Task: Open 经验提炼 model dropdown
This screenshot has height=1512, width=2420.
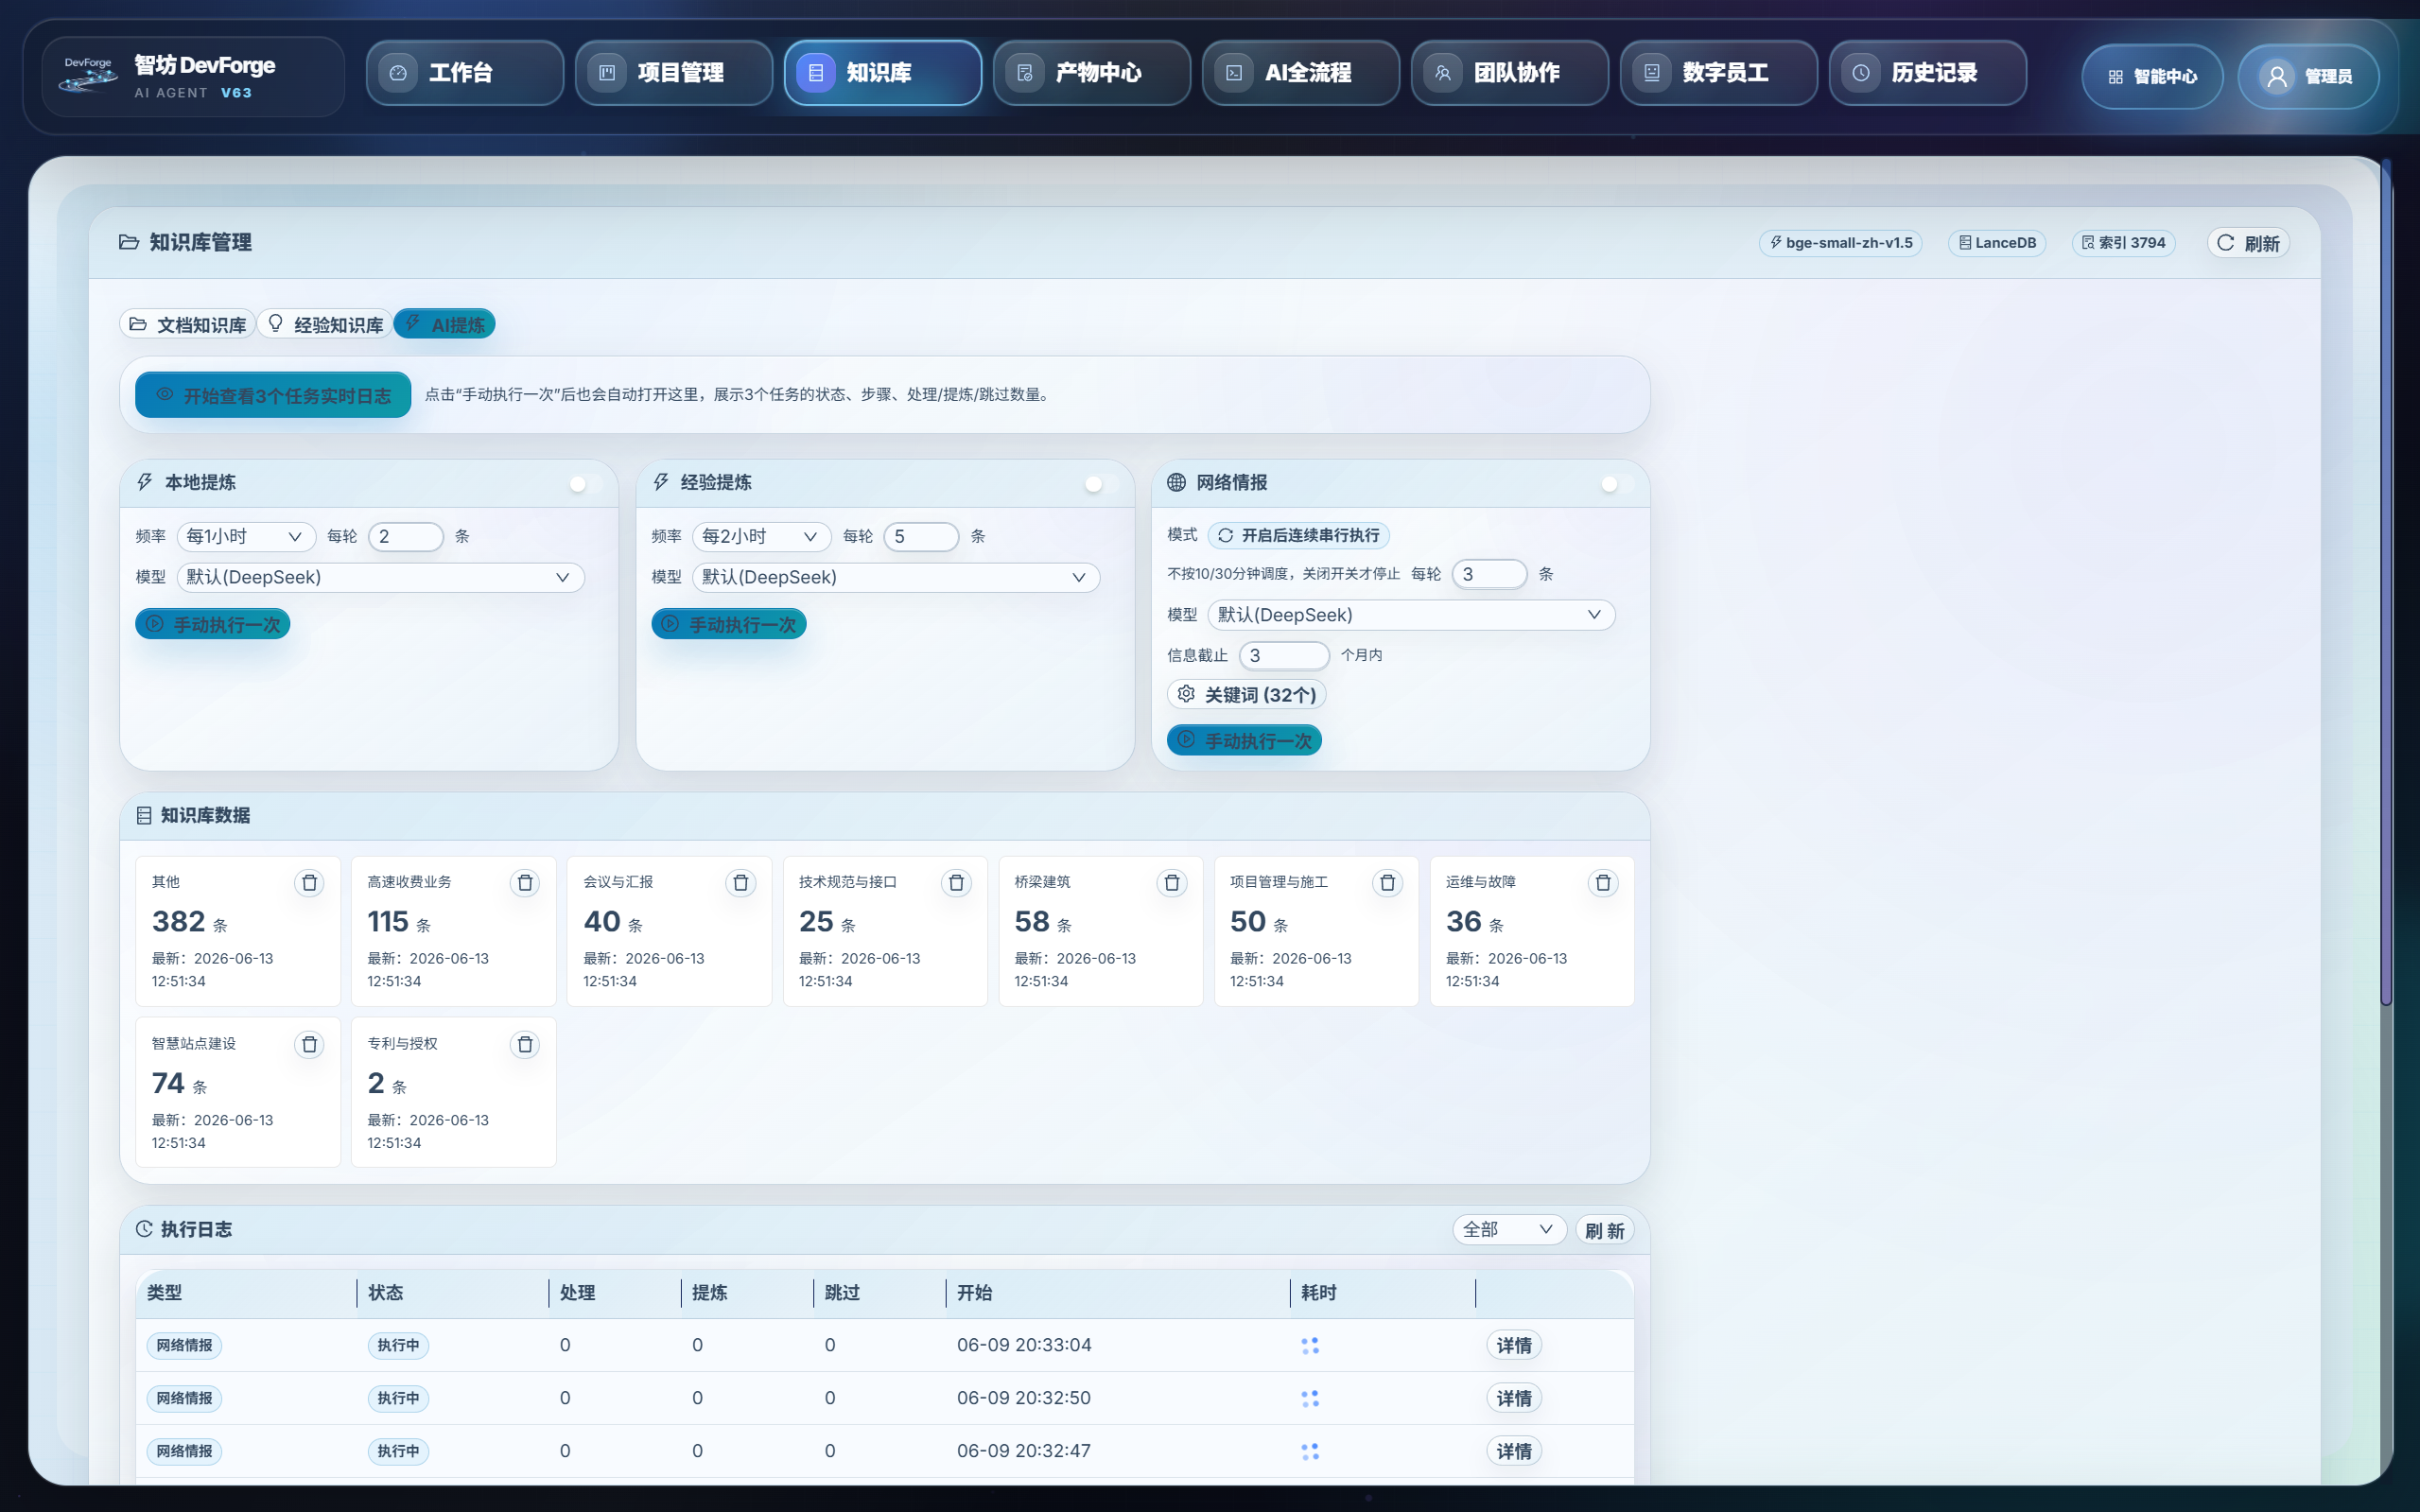Action: point(896,577)
